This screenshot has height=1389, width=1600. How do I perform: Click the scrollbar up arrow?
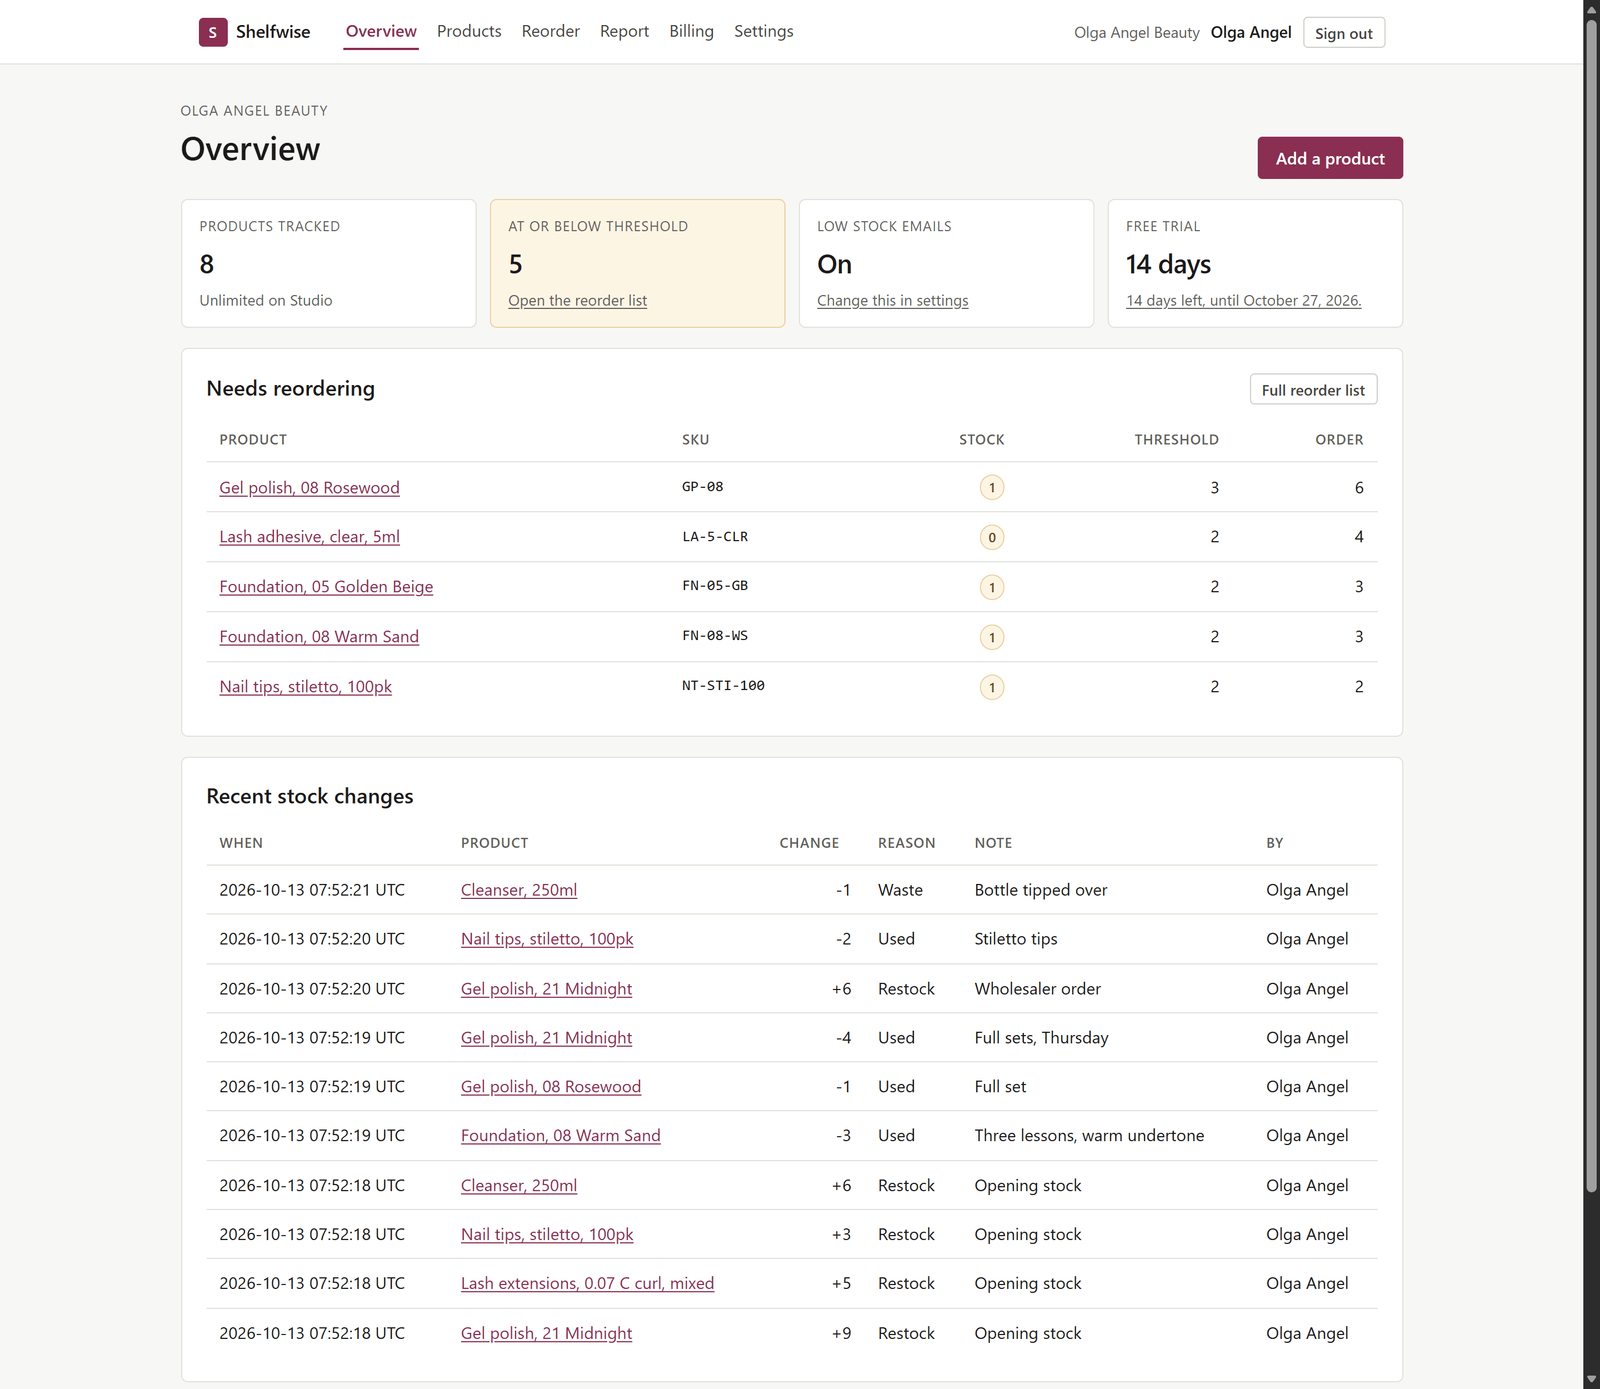tap(1591, 8)
